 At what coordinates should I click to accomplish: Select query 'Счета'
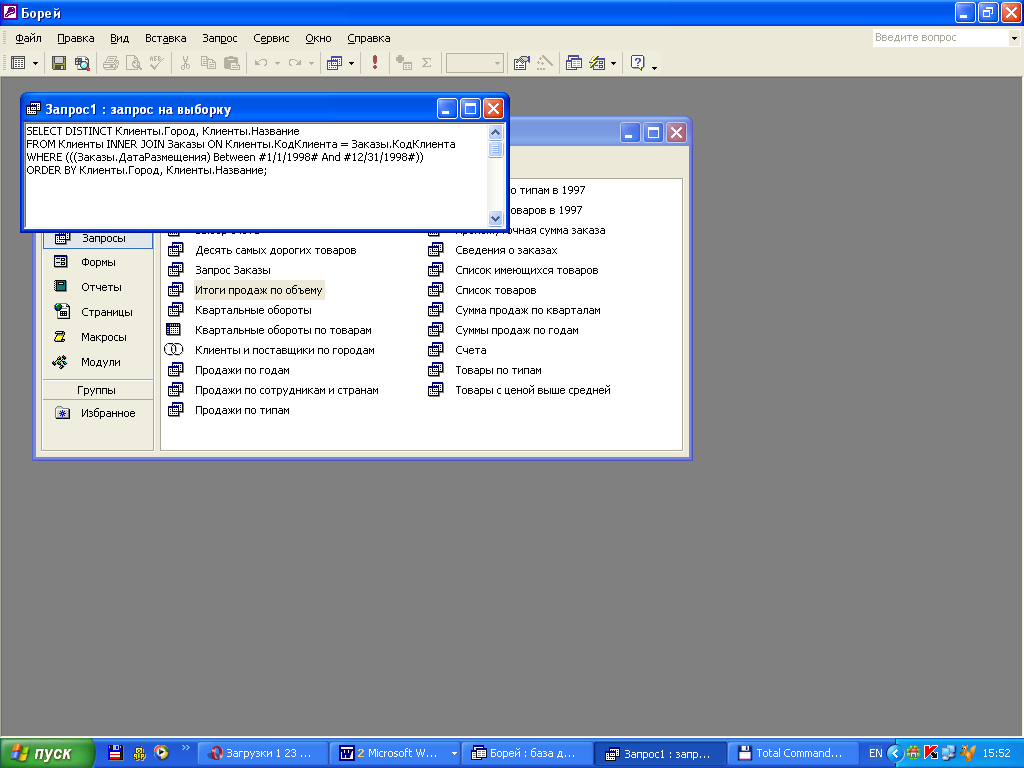pos(470,350)
